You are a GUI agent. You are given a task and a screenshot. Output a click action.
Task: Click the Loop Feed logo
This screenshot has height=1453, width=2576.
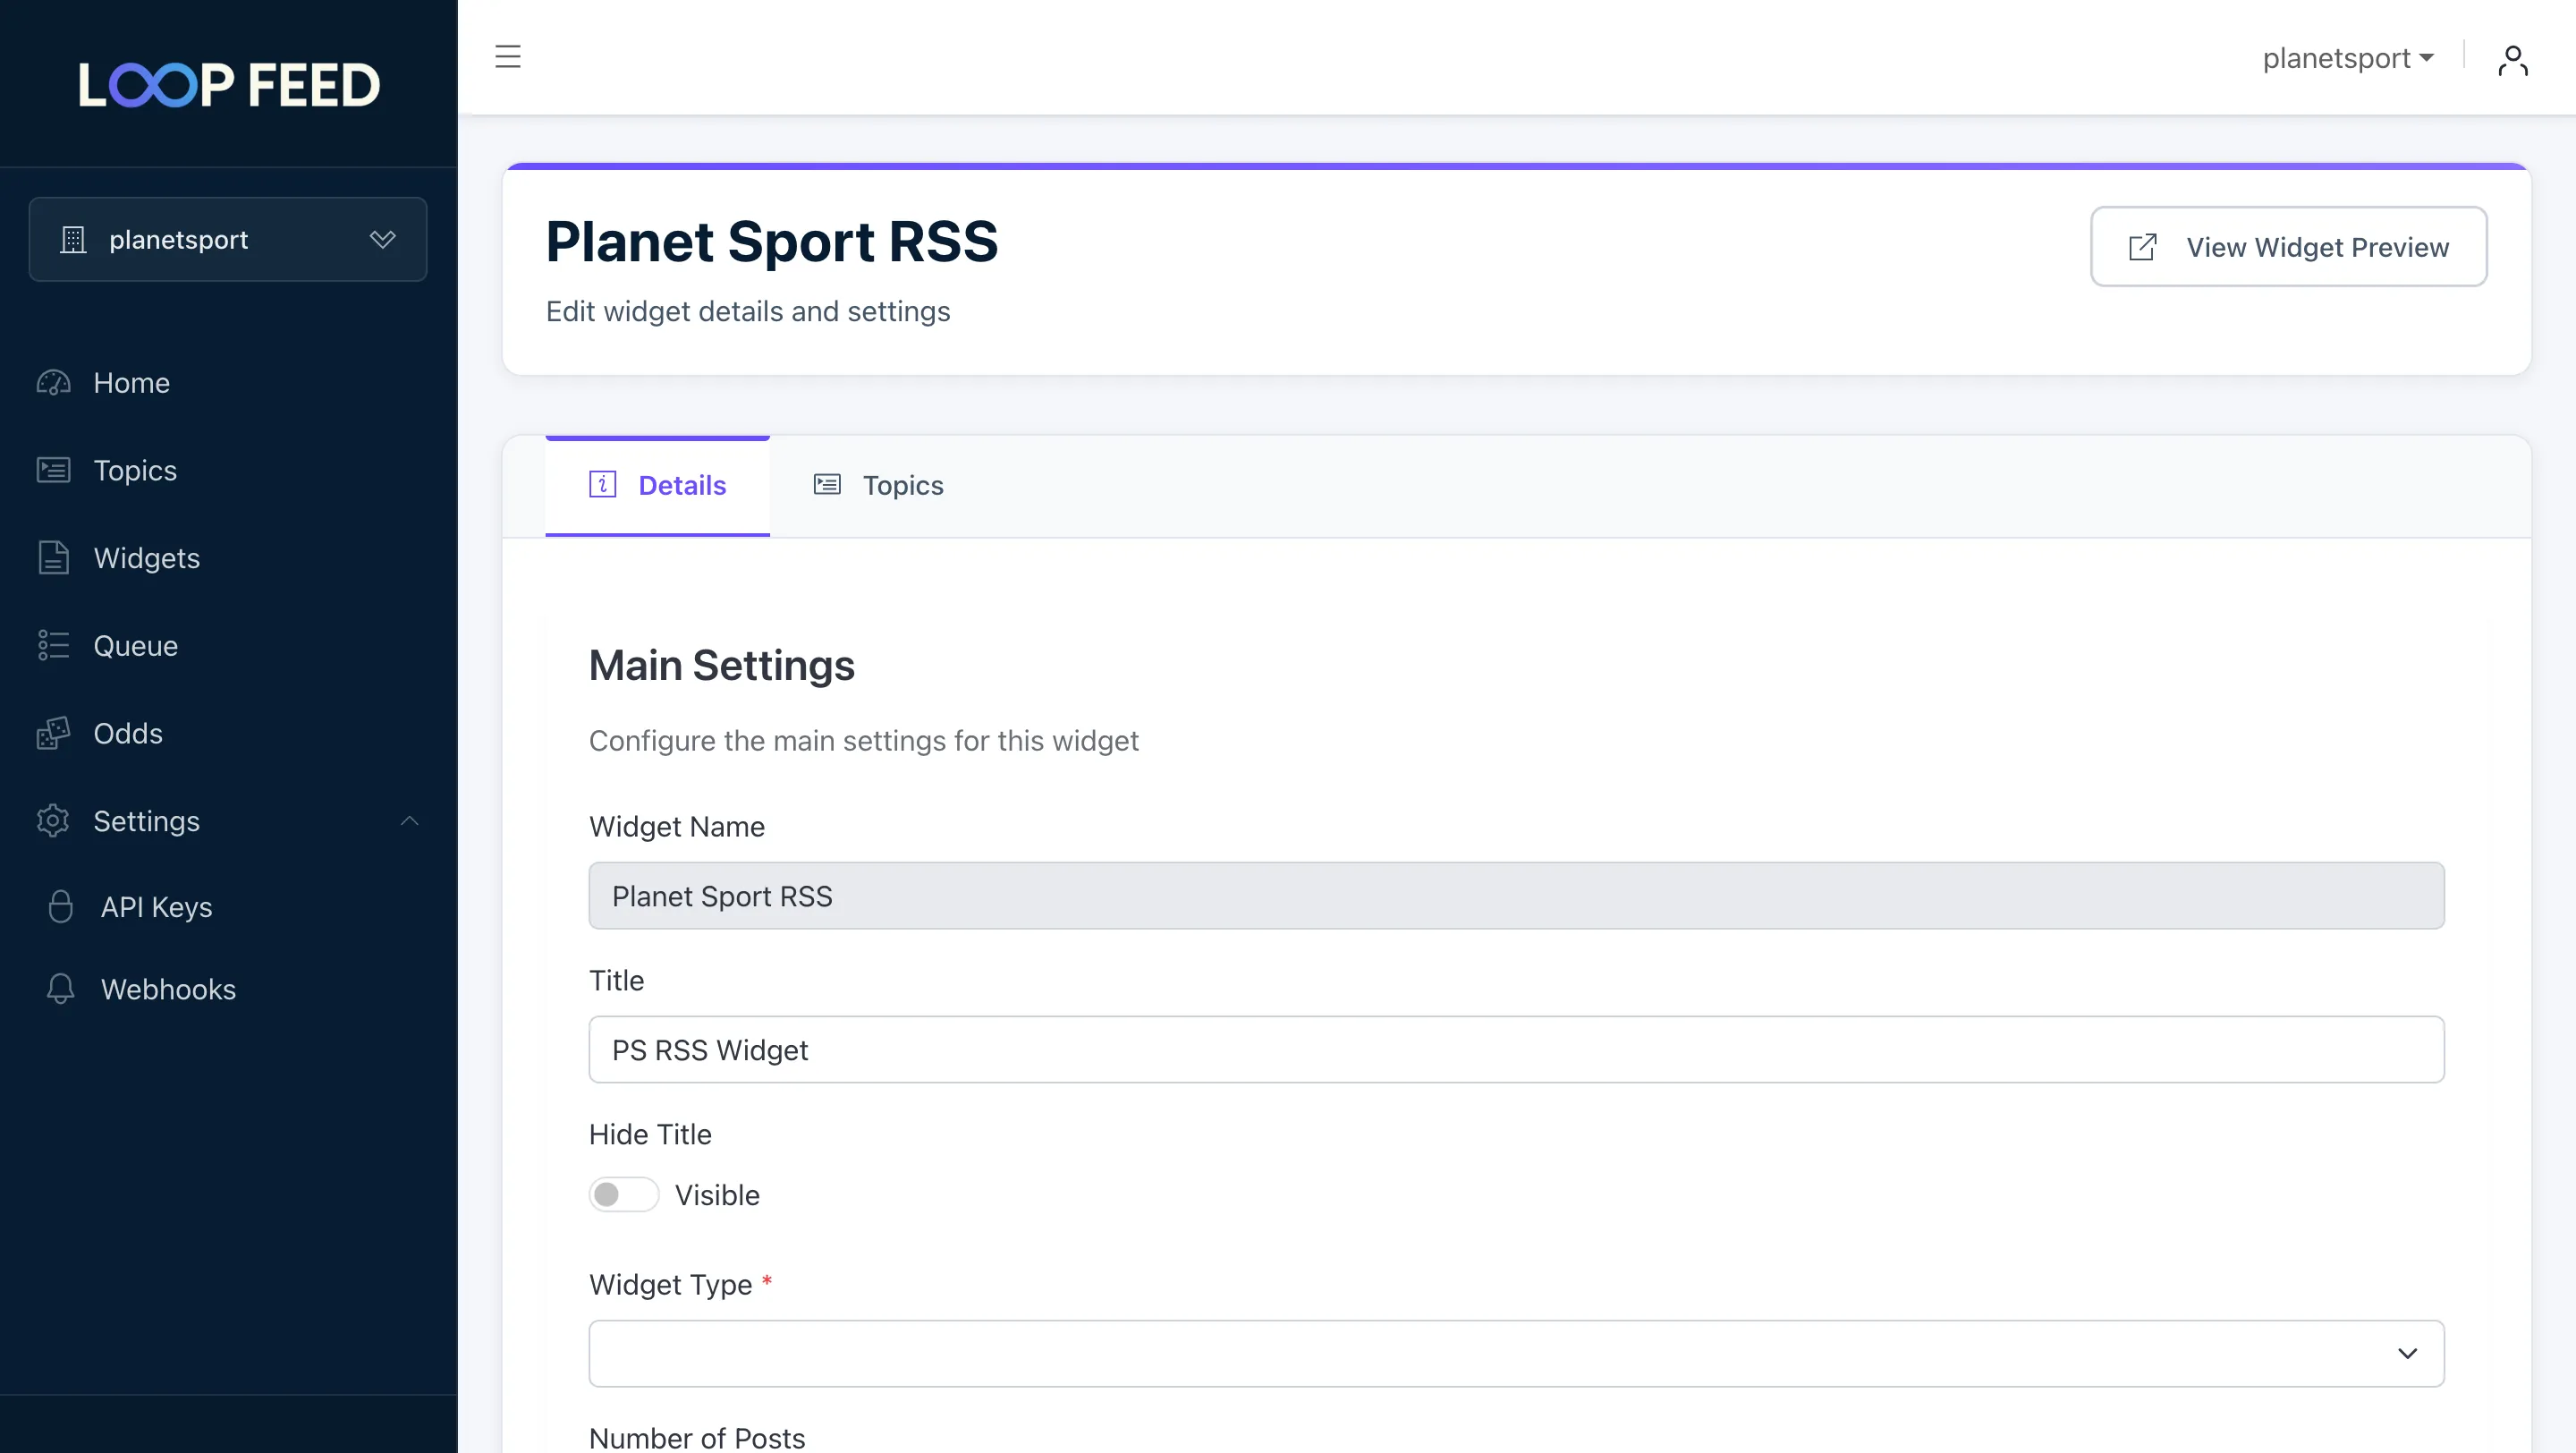pyautogui.click(x=229, y=85)
